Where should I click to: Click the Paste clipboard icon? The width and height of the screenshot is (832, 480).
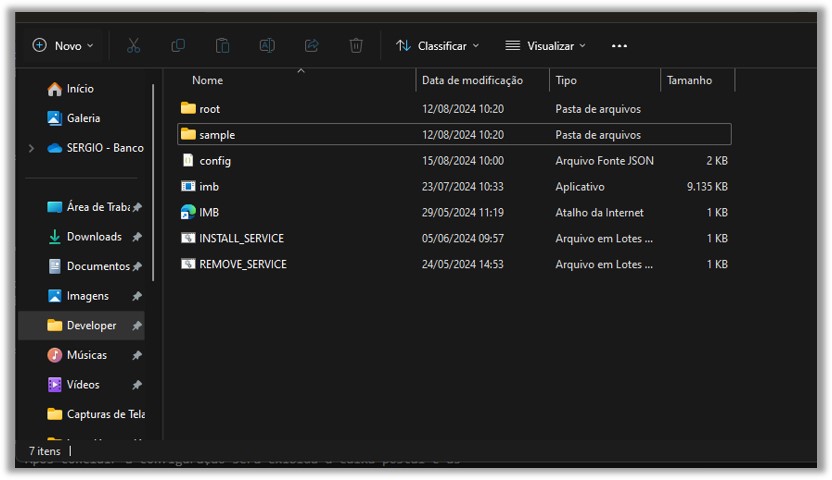pos(223,46)
